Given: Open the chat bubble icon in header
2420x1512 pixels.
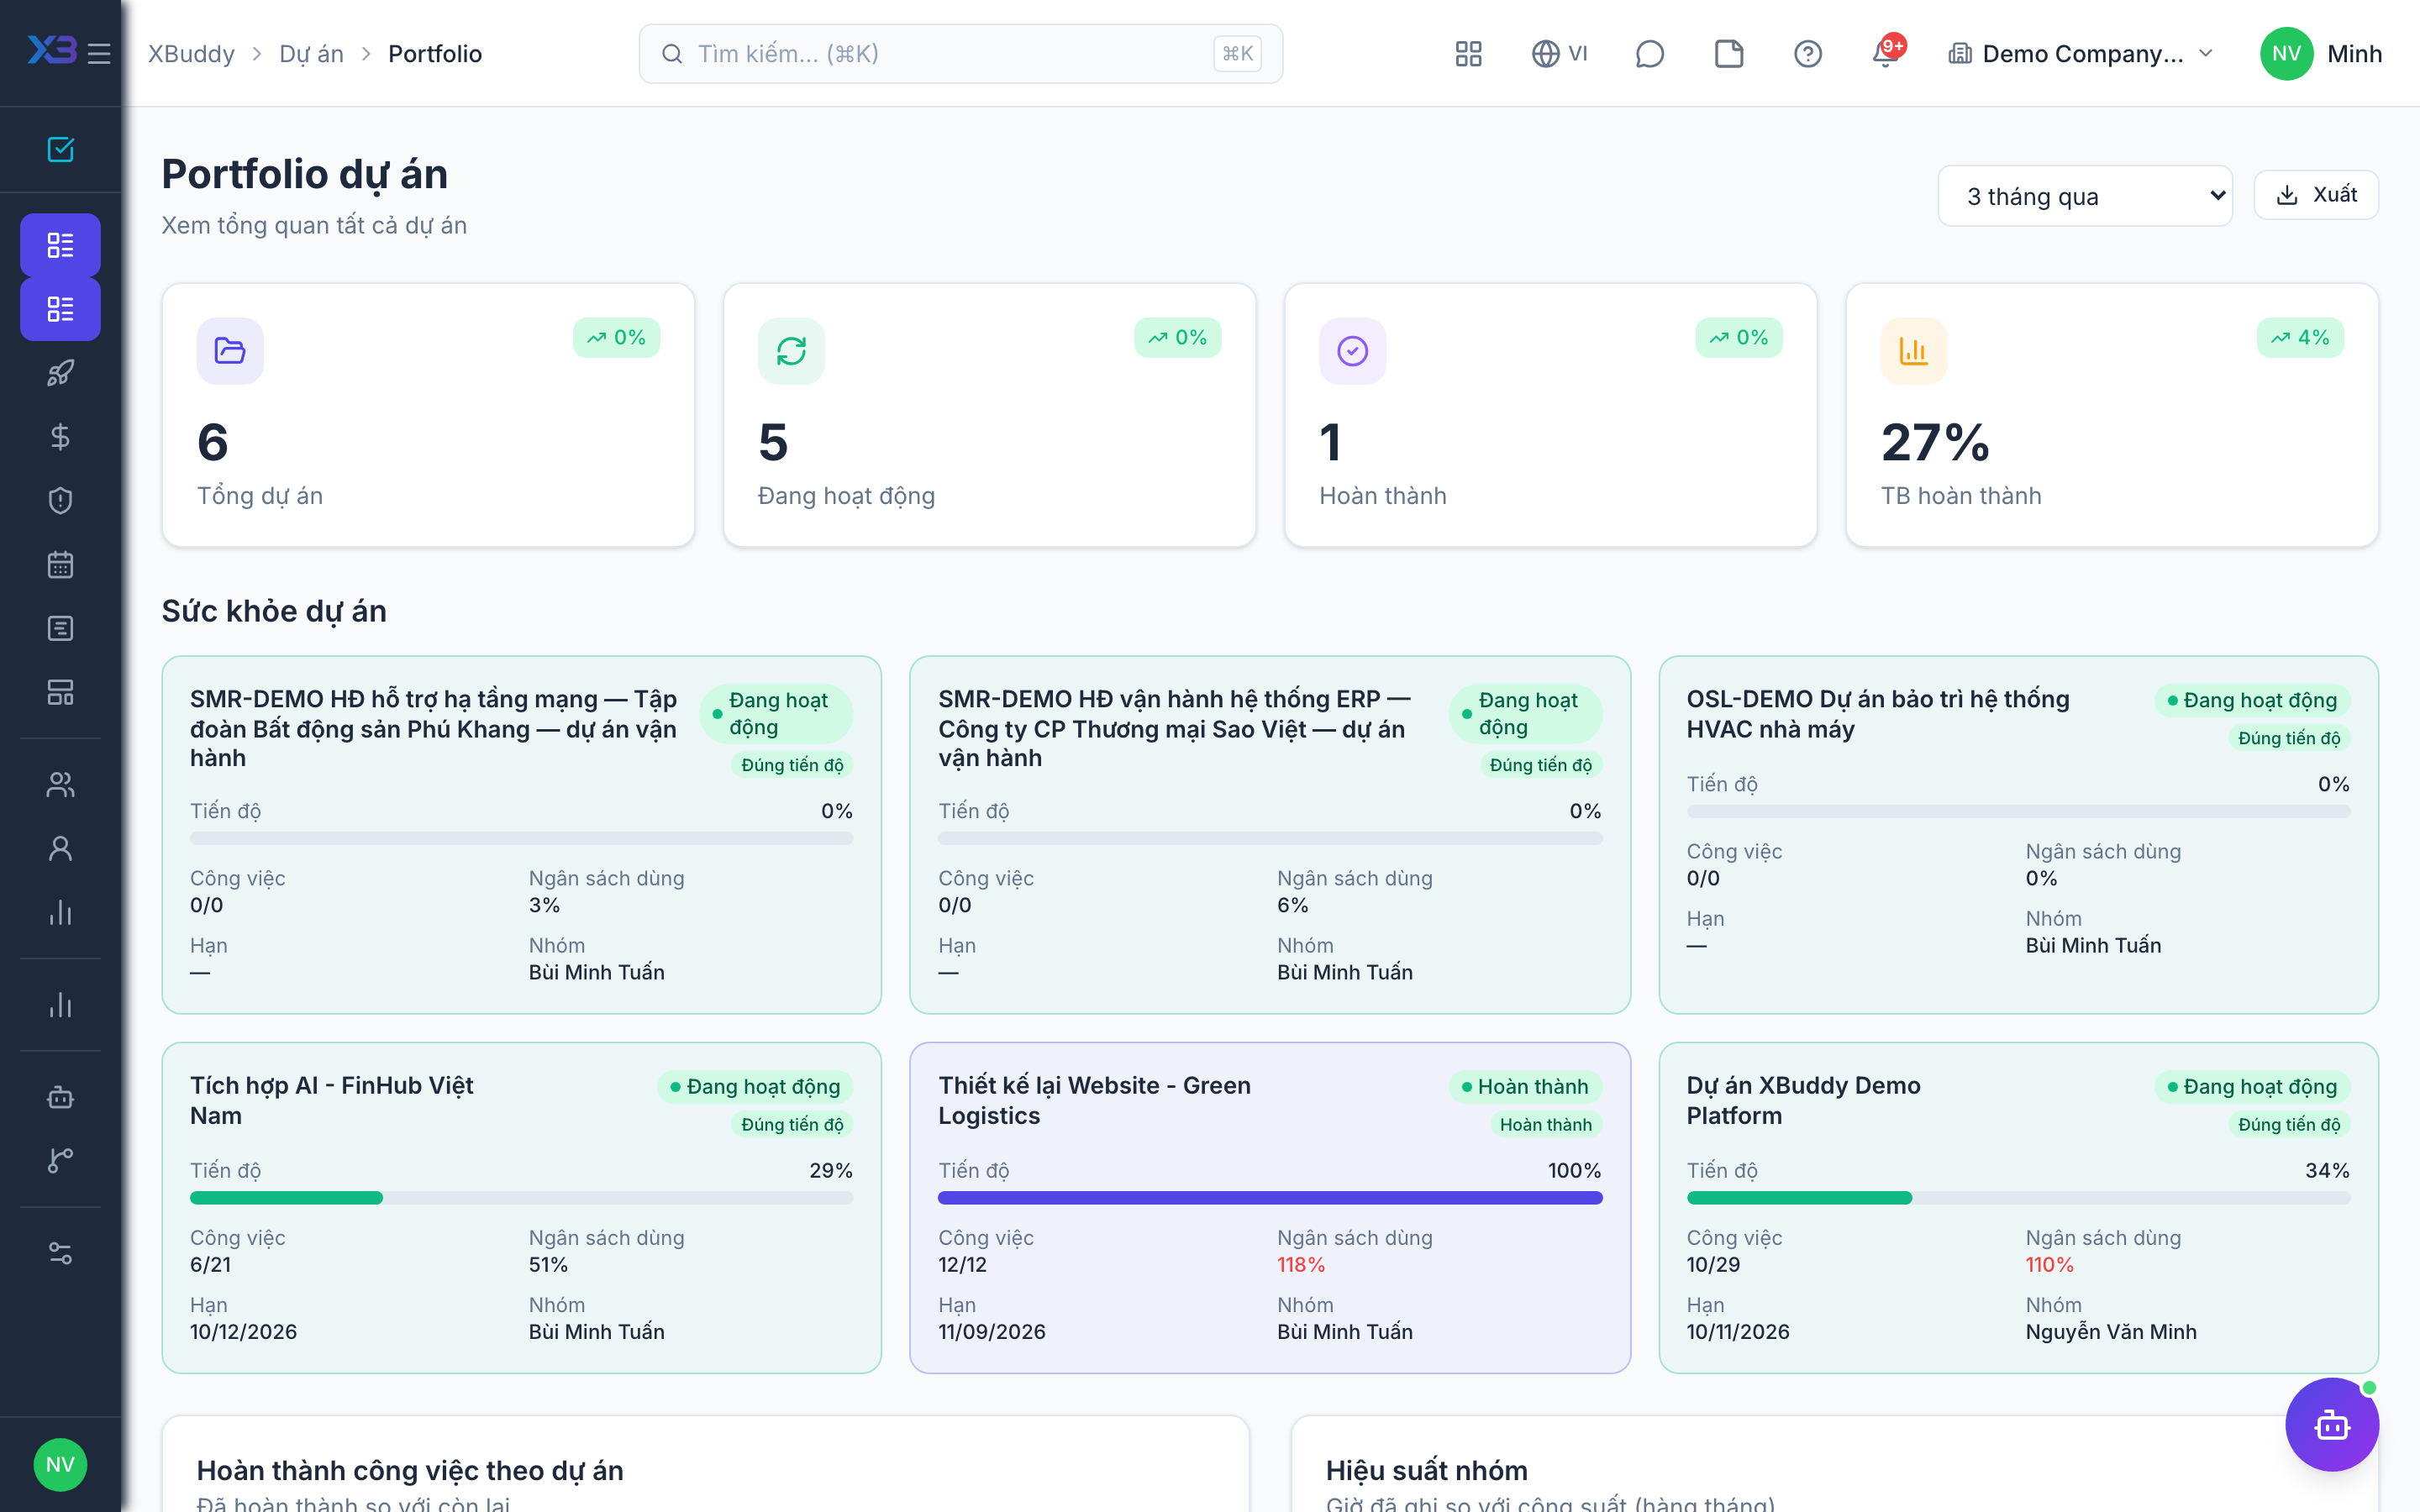Looking at the screenshot, I should click(x=1649, y=53).
